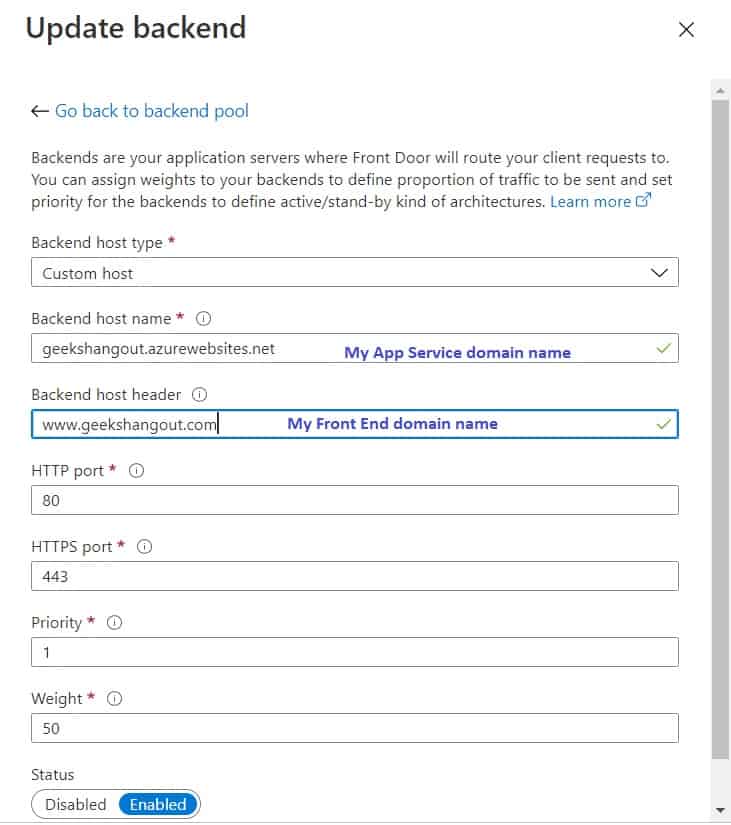Click the Custom host dropdown chevron
The height and width of the screenshot is (825, 731).
click(x=659, y=273)
